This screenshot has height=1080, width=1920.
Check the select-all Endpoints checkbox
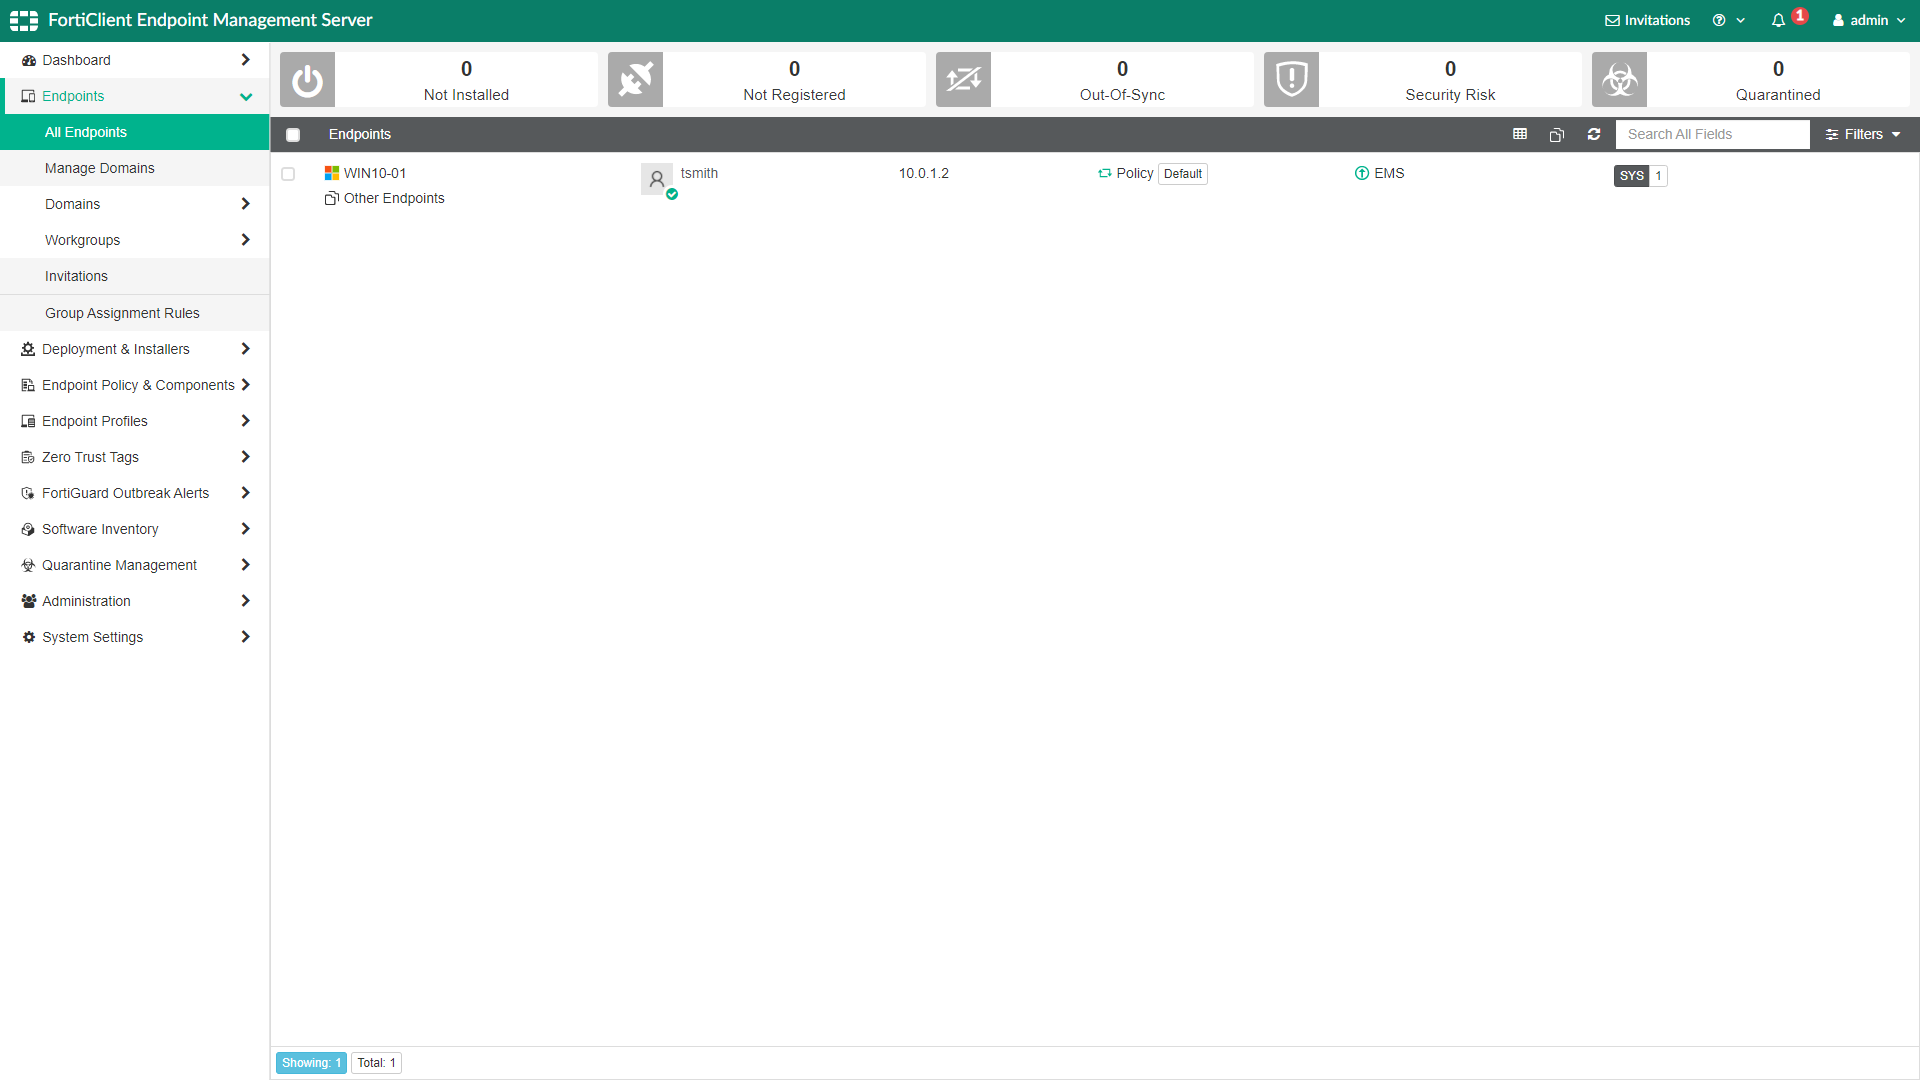pyautogui.click(x=293, y=135)
